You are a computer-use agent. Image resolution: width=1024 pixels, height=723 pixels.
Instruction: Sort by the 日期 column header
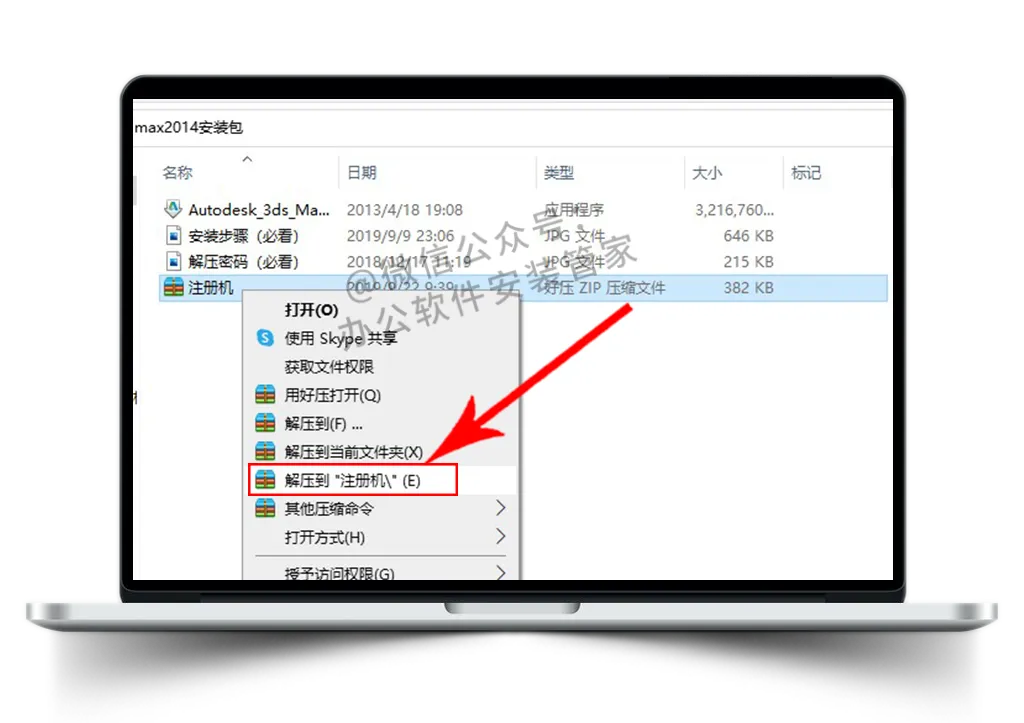pos(362,172)
